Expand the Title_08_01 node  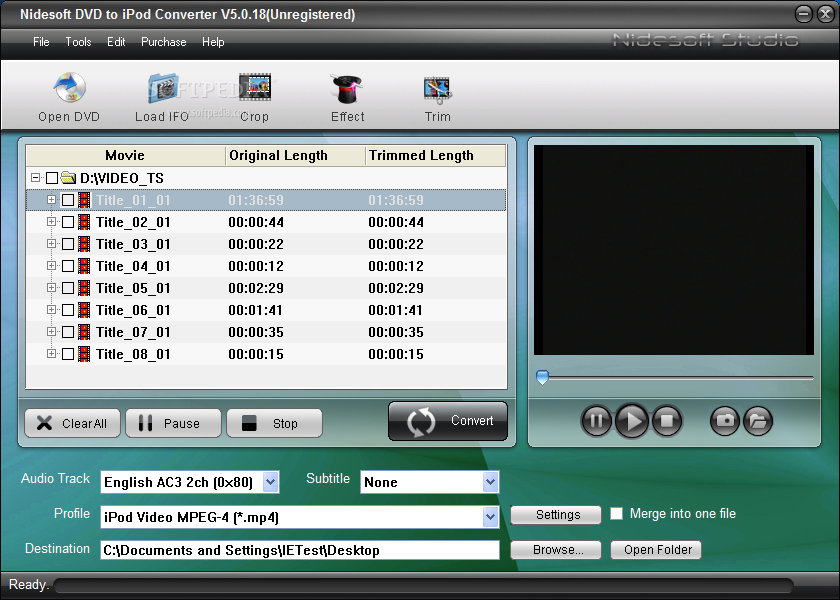click(51, 353)
